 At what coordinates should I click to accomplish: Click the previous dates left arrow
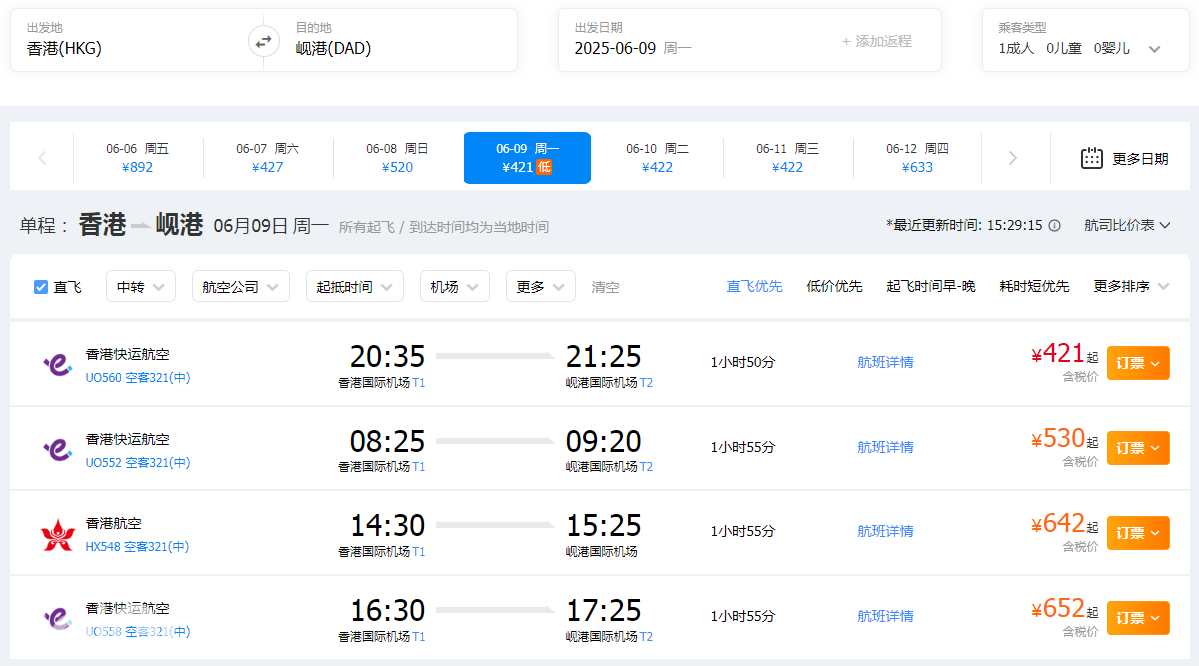(42, 158)
